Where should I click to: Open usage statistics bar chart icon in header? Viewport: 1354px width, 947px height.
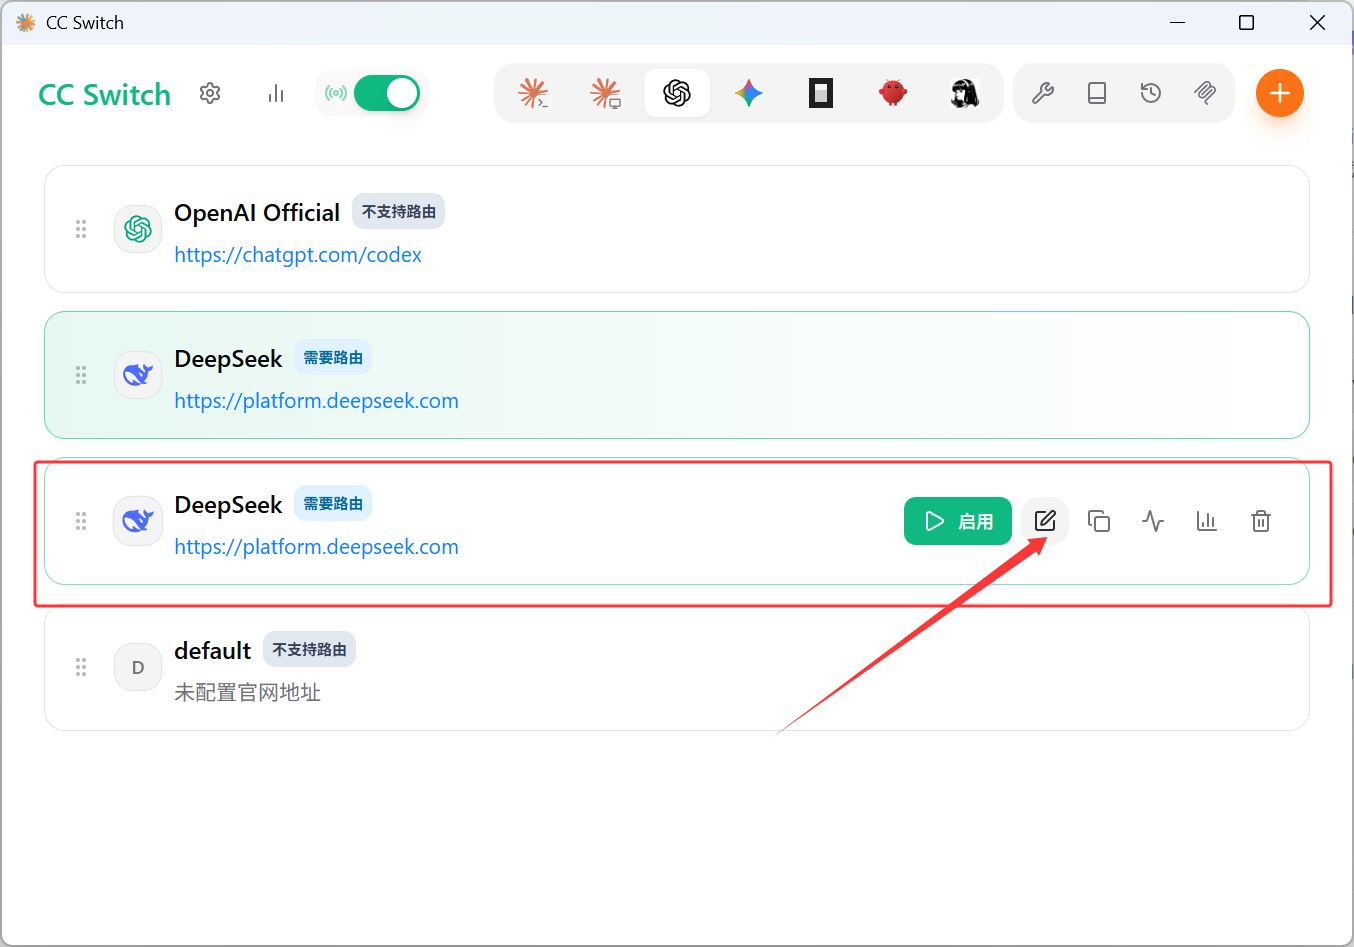coord(276,93)
